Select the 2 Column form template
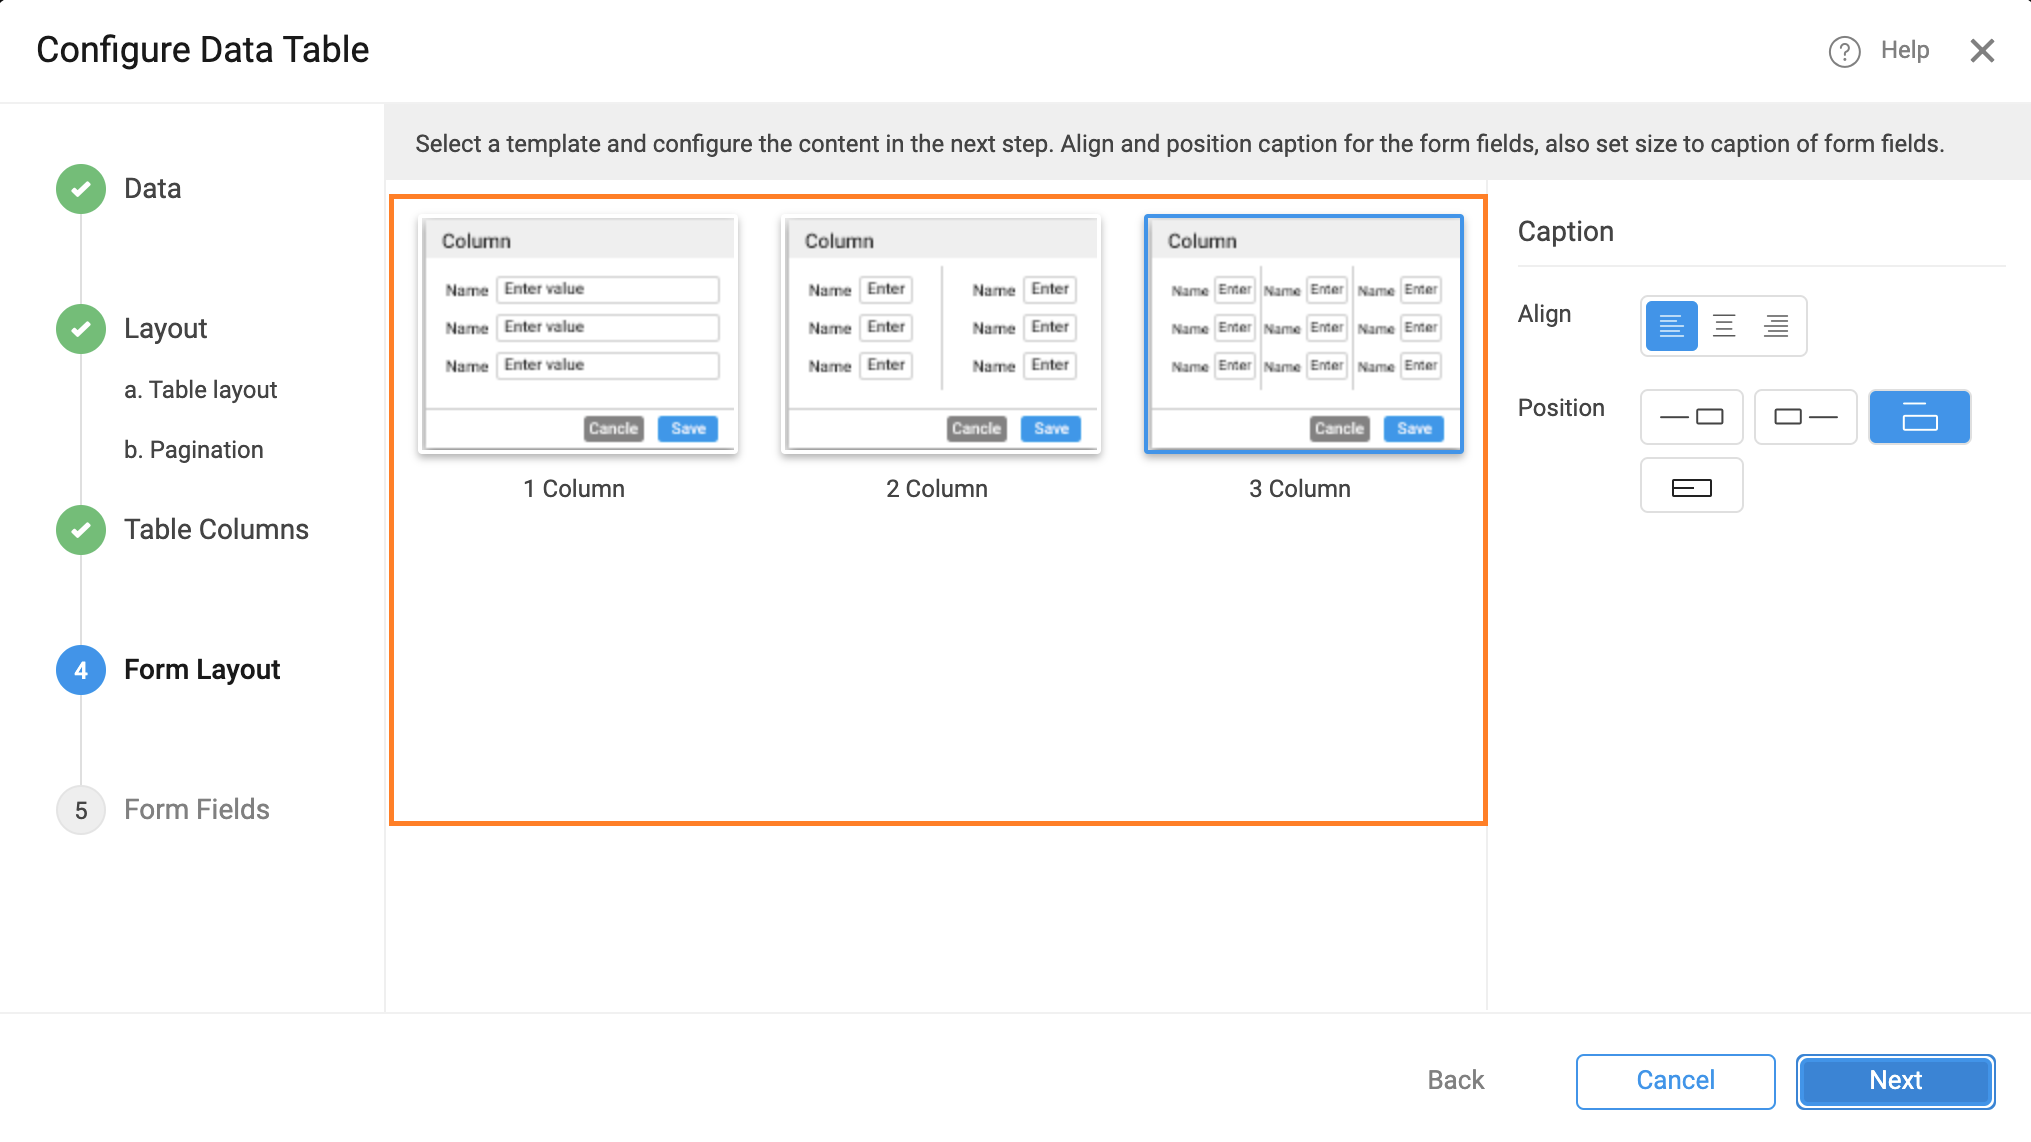The image size is (2031, 1142). 940,333
